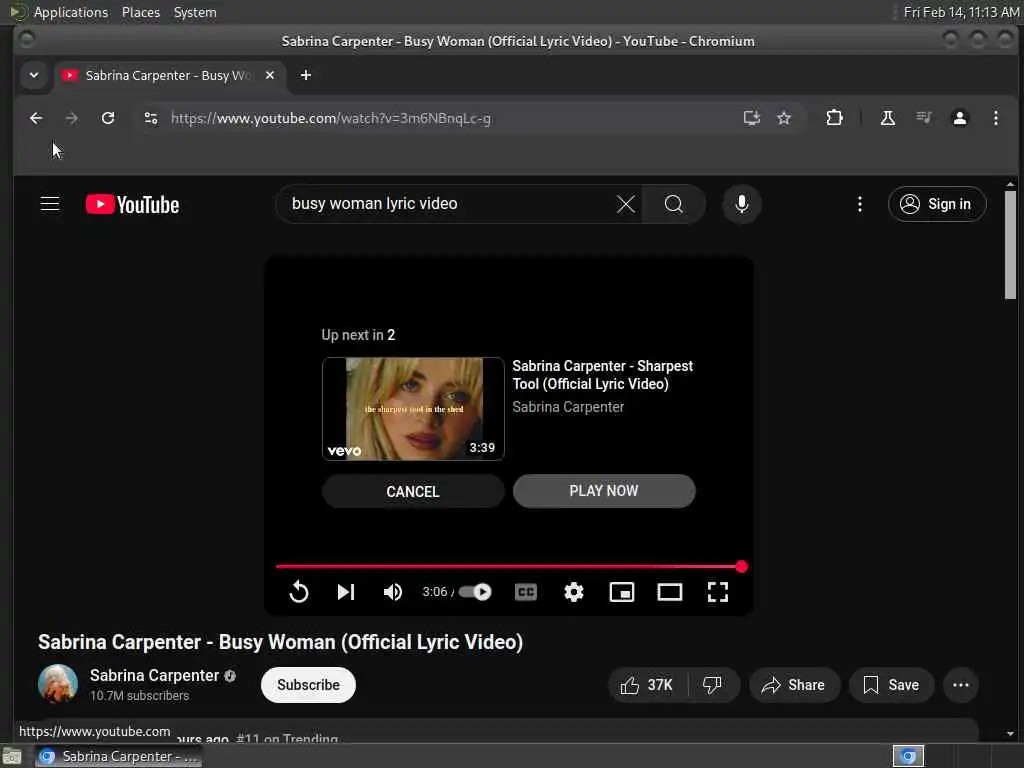Open Chrome Labs flask icon
The width and height of the screenshot is (1024, 768).
point(888,118)
